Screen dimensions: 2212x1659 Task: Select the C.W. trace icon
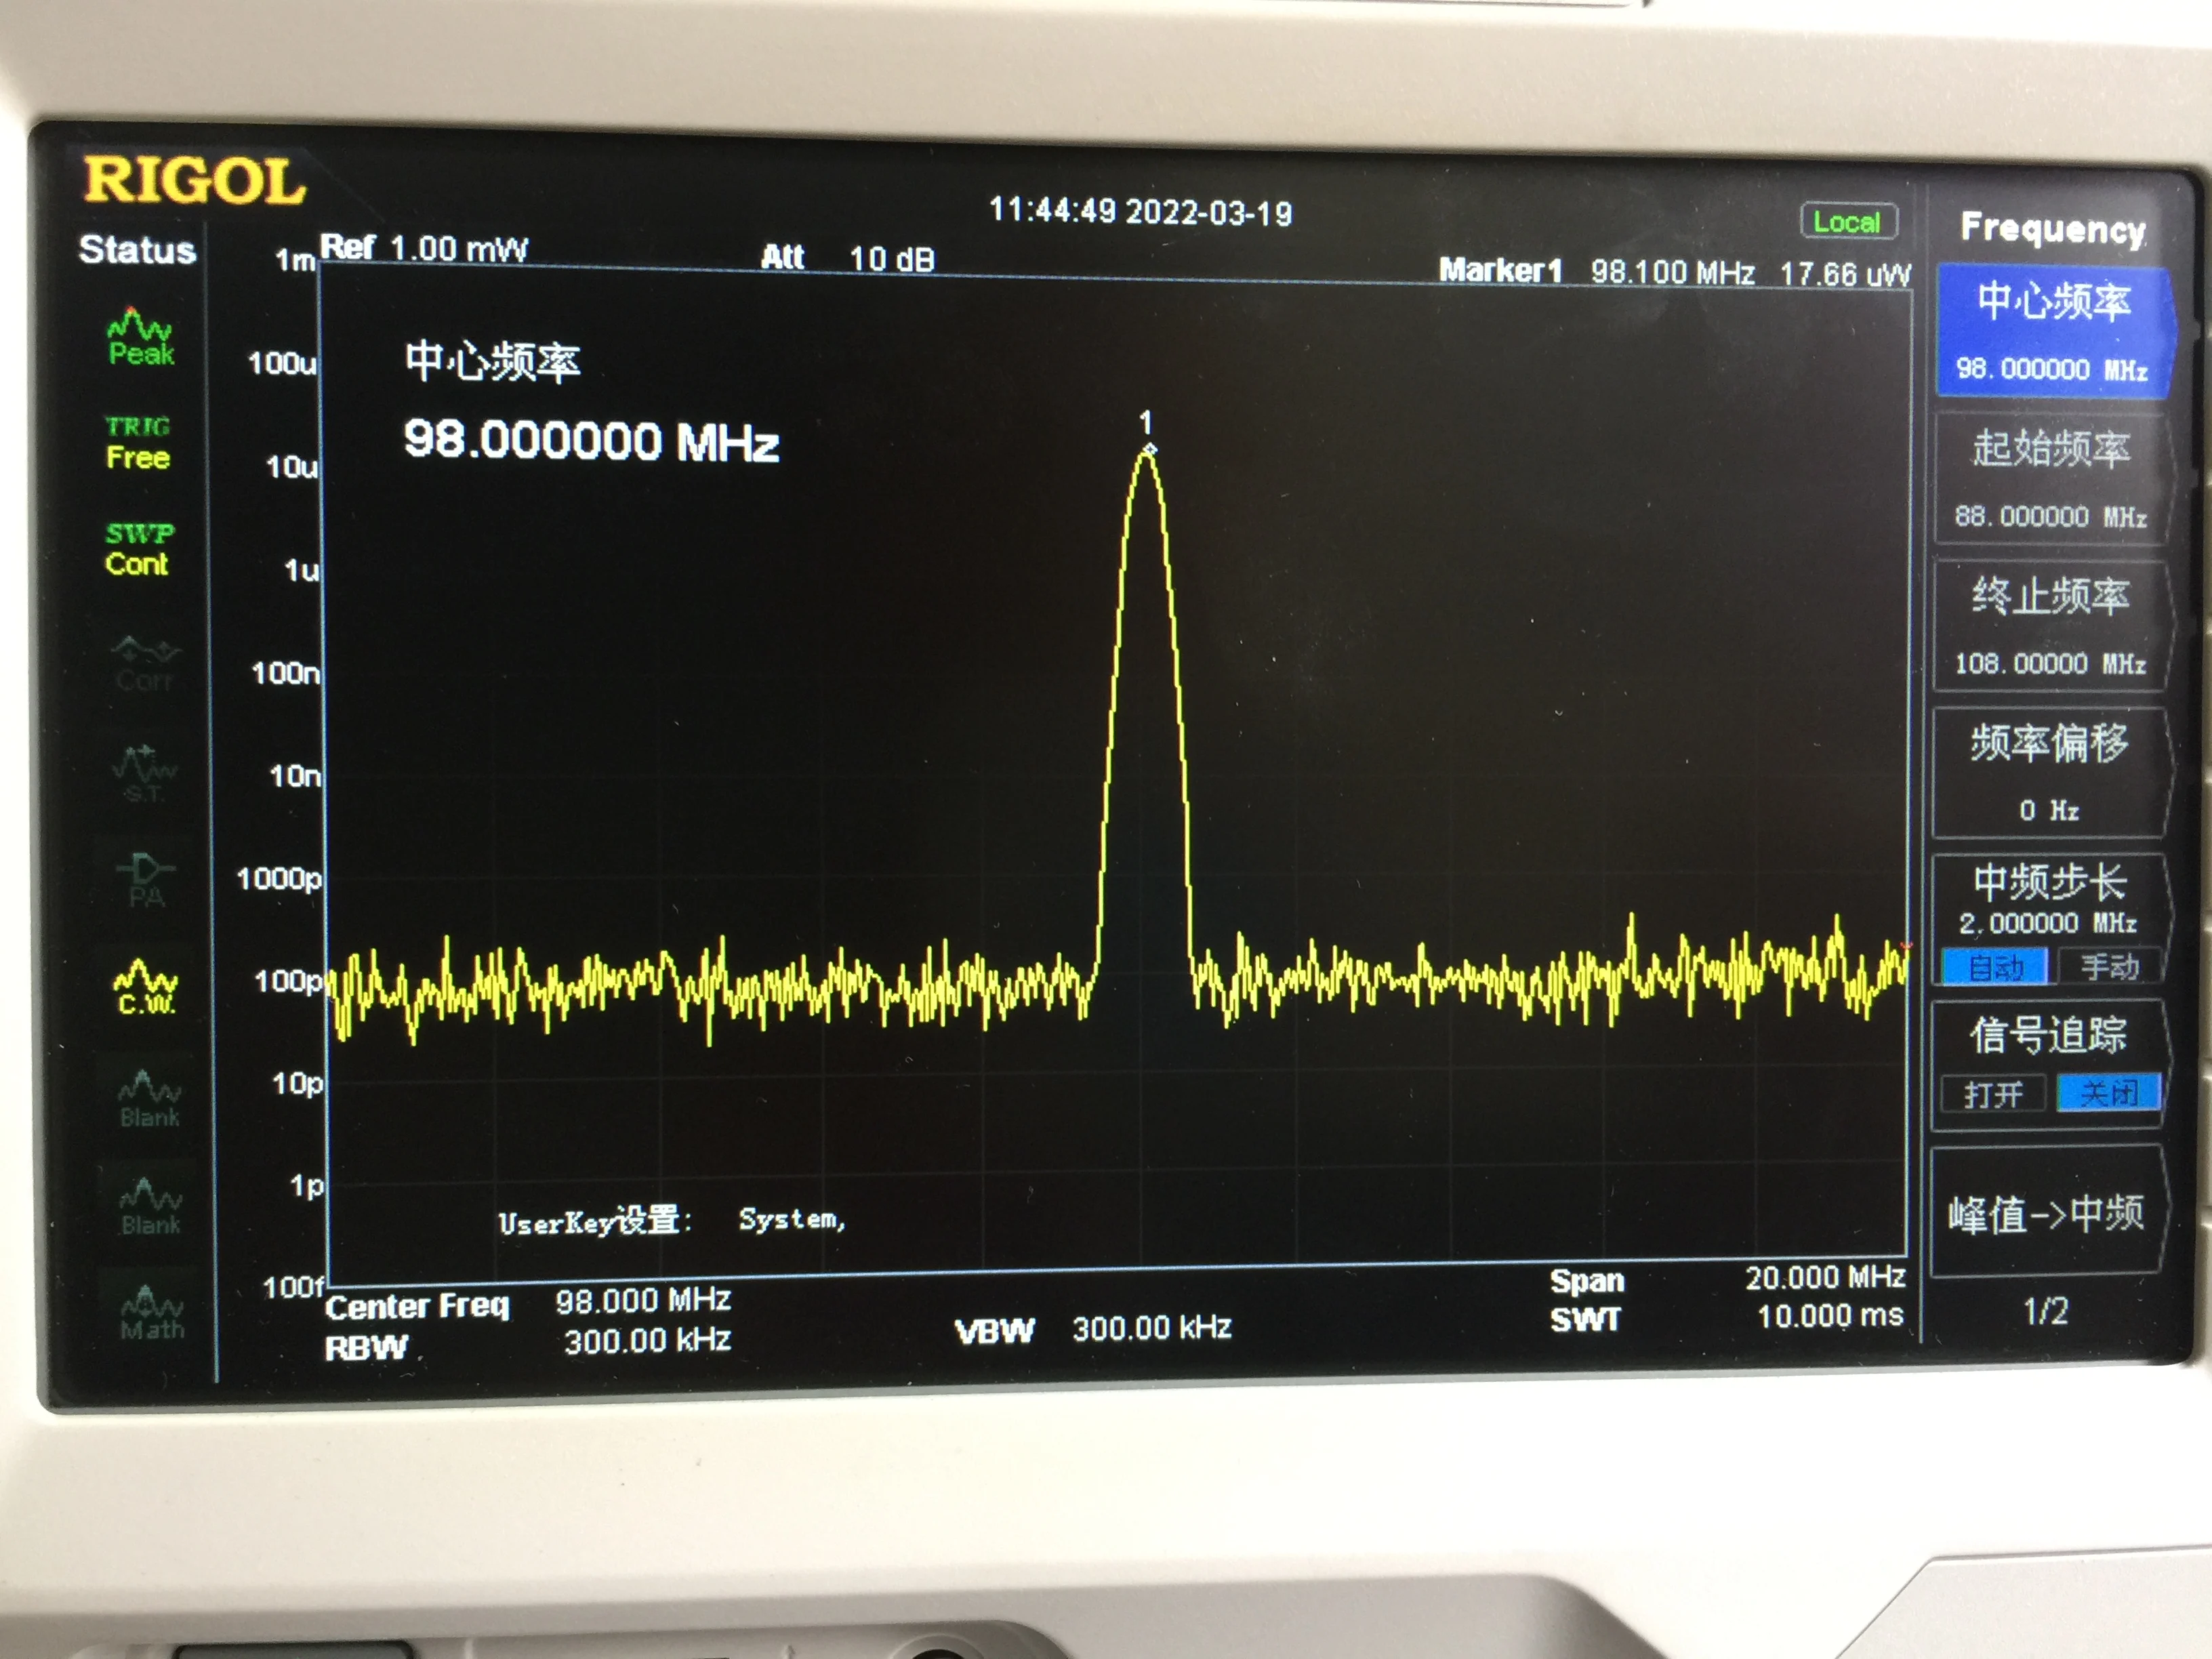click(146, 987)
